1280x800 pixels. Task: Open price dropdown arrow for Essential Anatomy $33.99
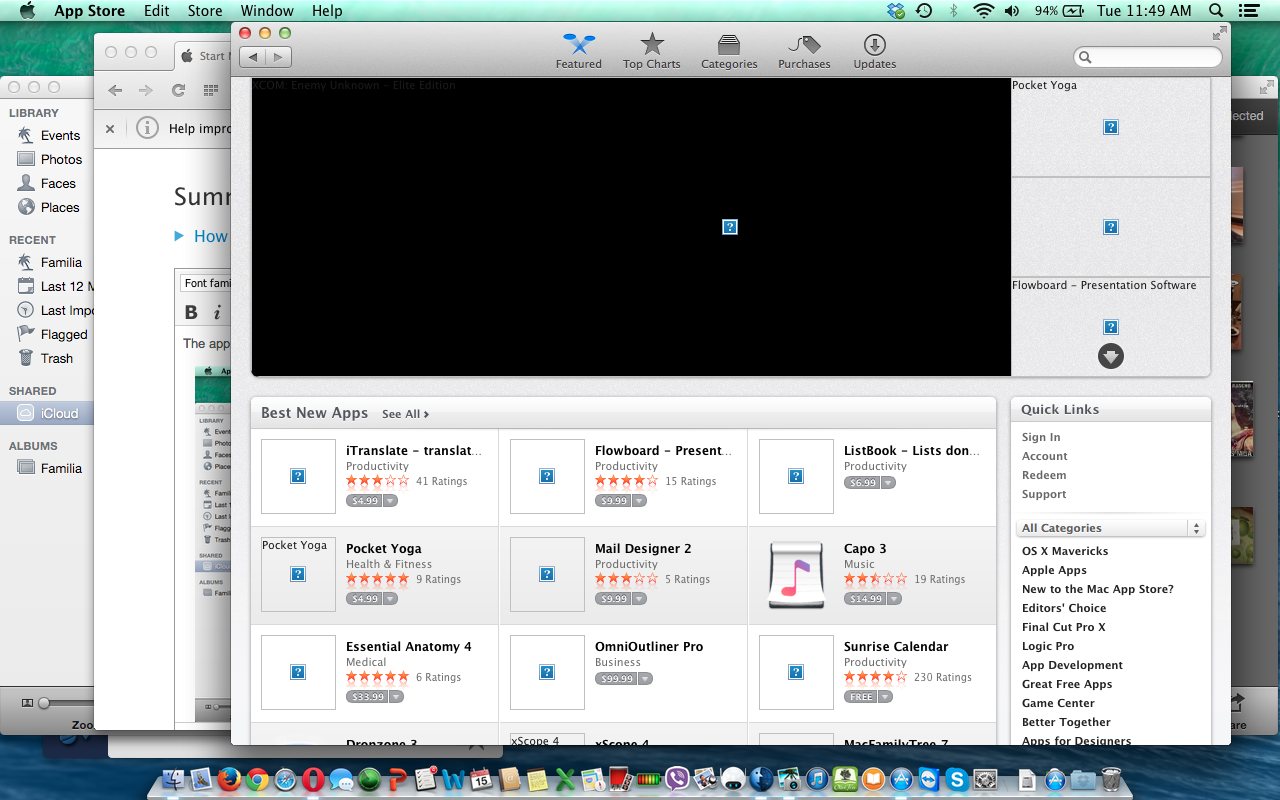coord(396,697)
